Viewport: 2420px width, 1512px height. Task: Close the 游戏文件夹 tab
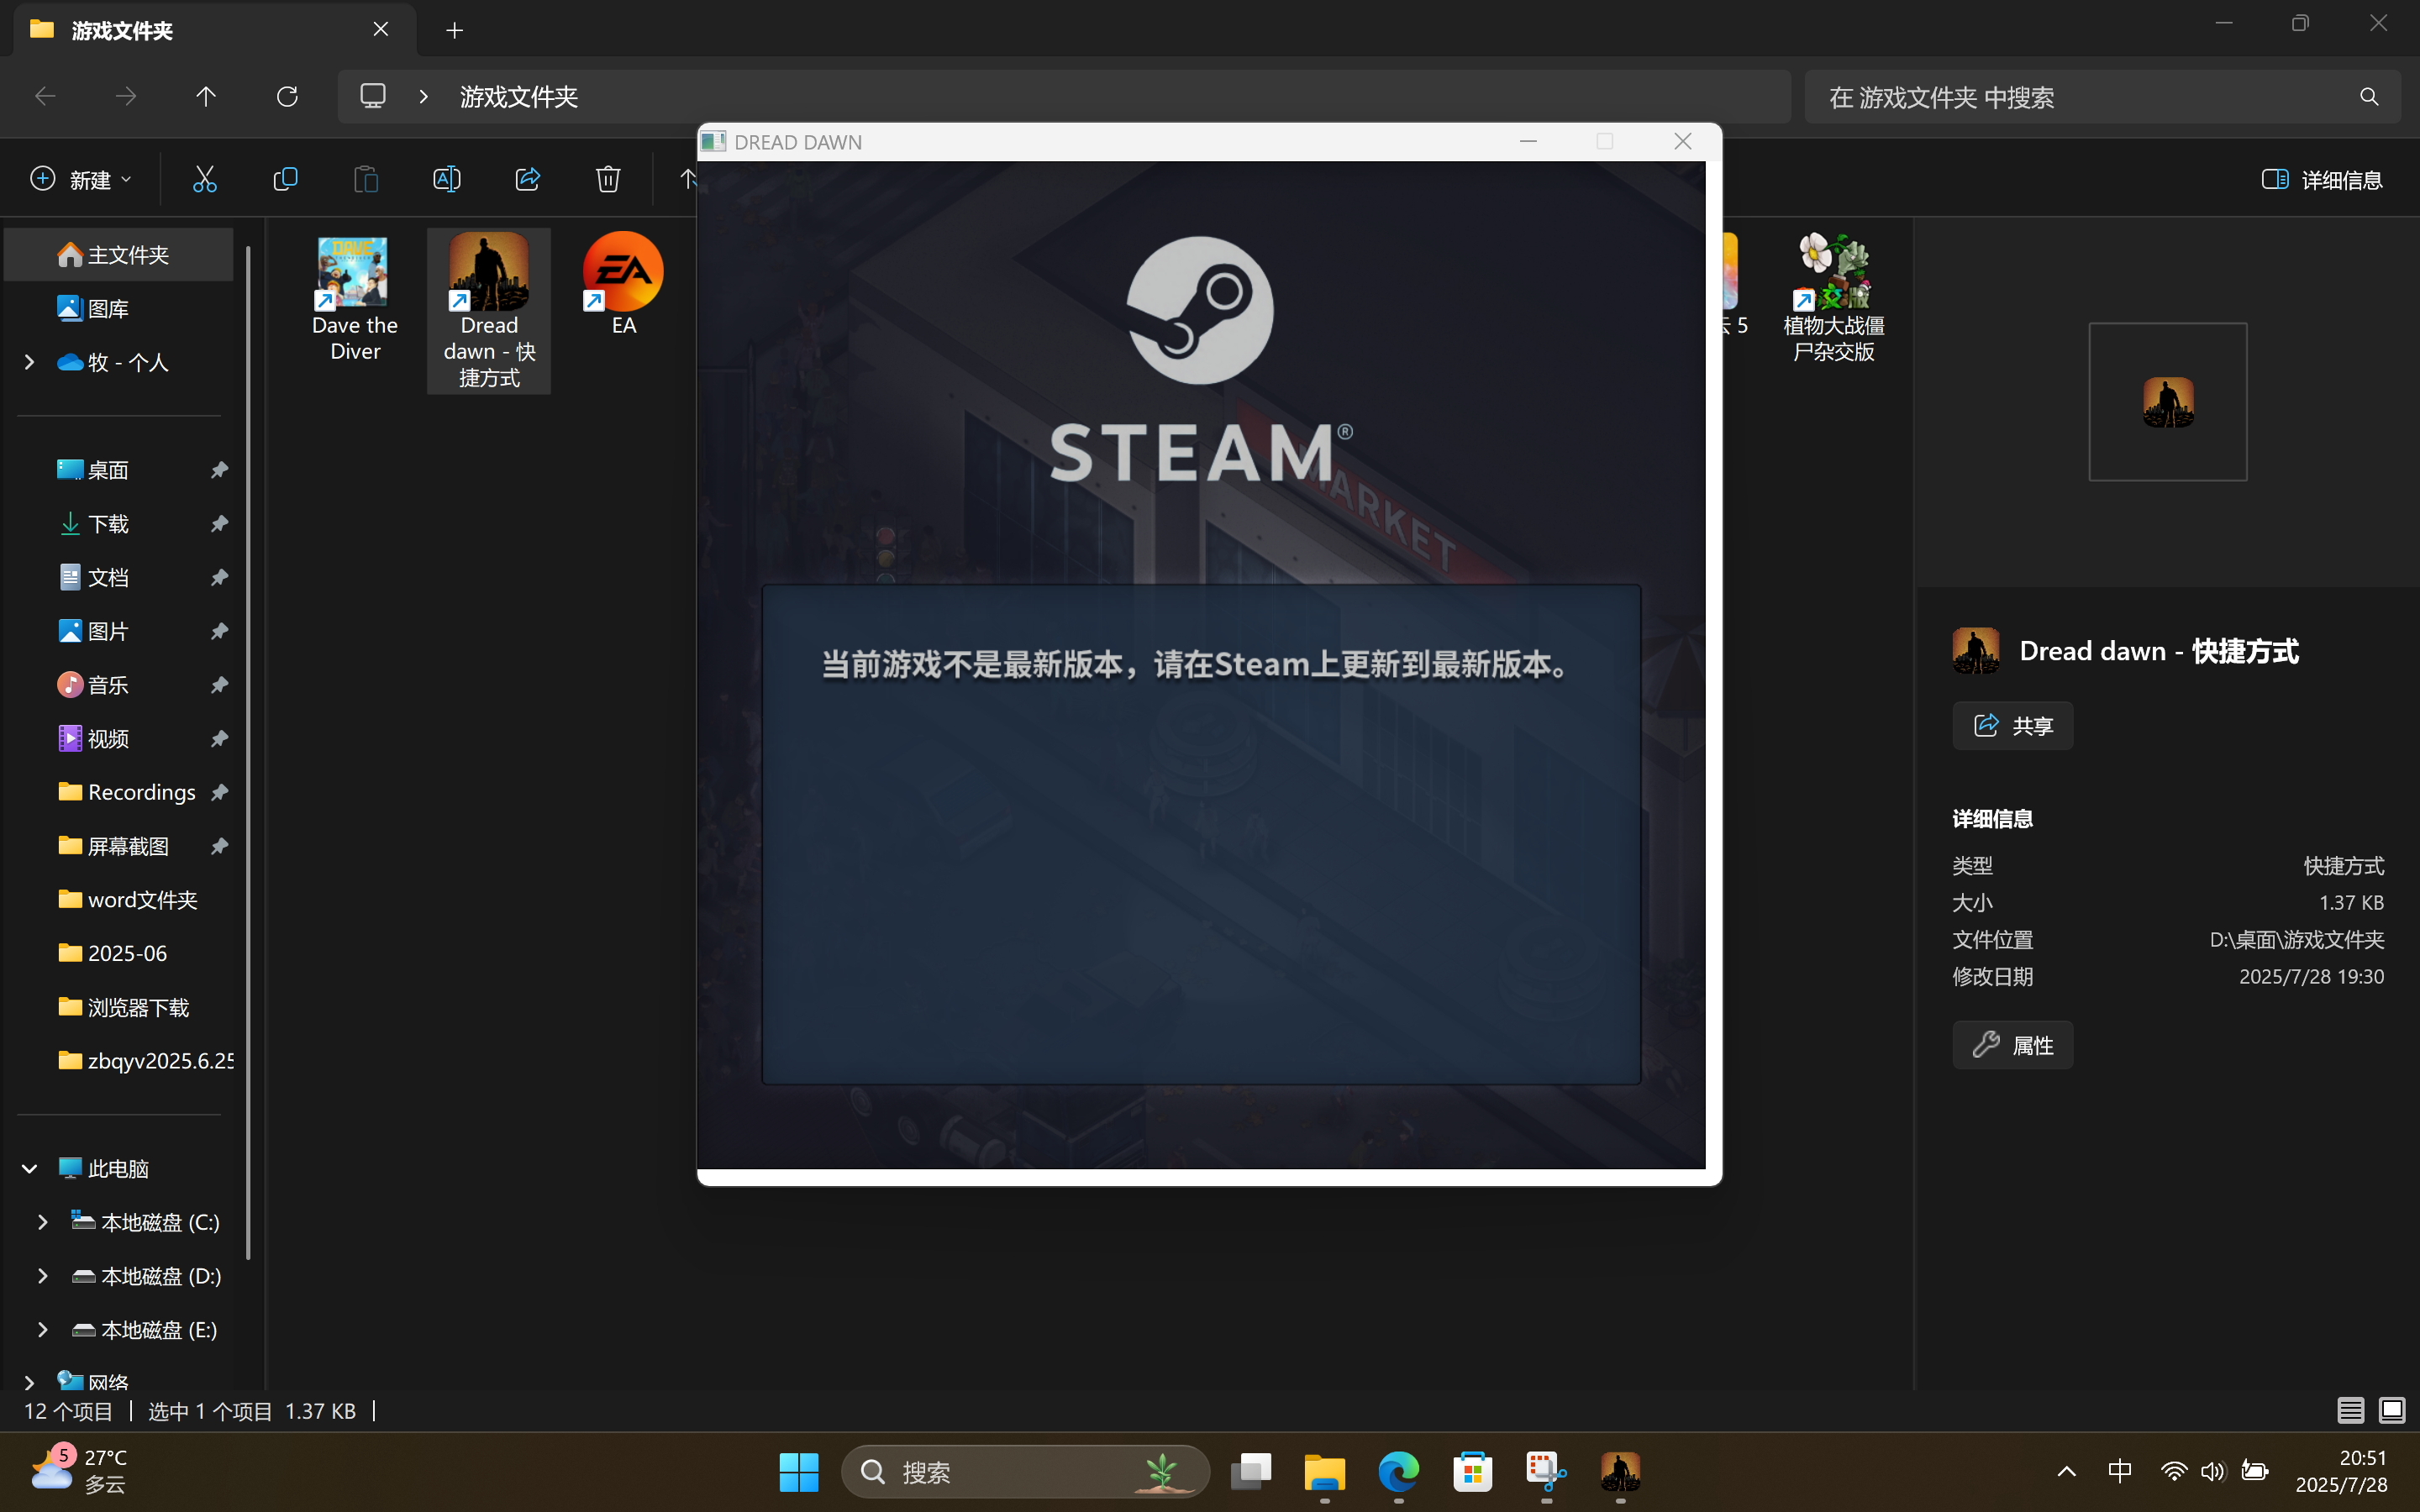click(381, 29)
